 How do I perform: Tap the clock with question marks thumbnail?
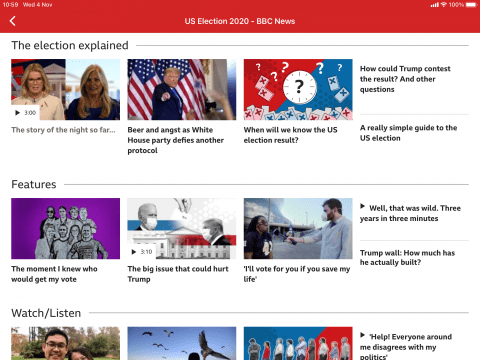coord(298,89)
